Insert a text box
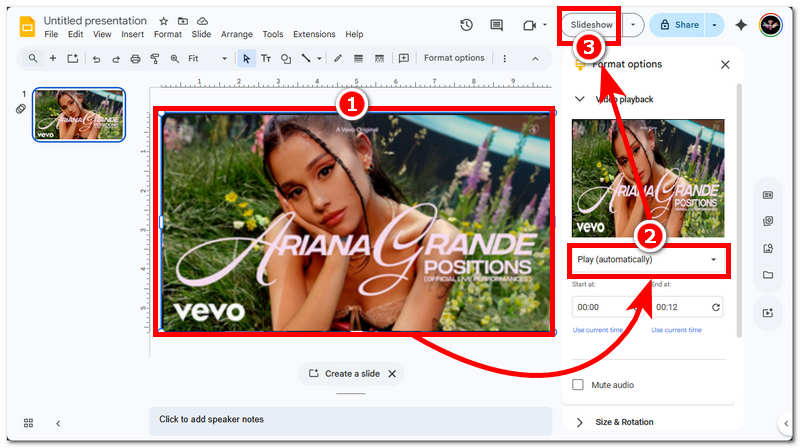The image size is (800, 448). [x=266, y=59]
